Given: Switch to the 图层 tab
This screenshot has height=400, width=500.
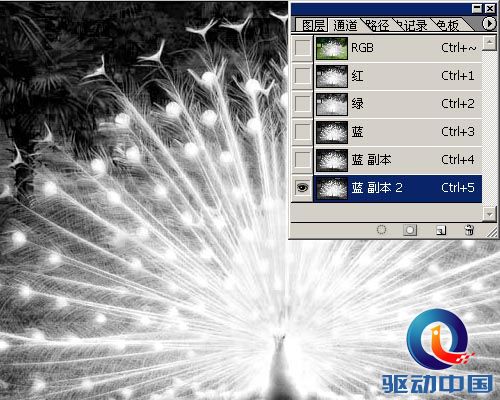Looking at the screenshot, I should click(x=313, y=25).
